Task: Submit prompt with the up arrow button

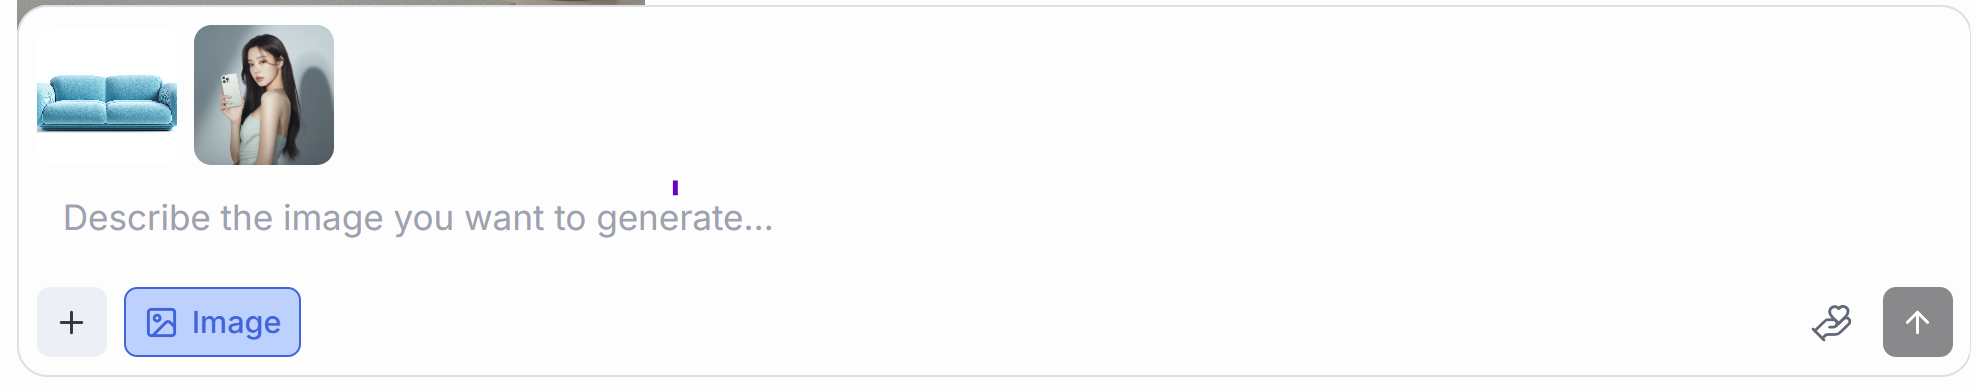Action: [x=1917, y=322]
